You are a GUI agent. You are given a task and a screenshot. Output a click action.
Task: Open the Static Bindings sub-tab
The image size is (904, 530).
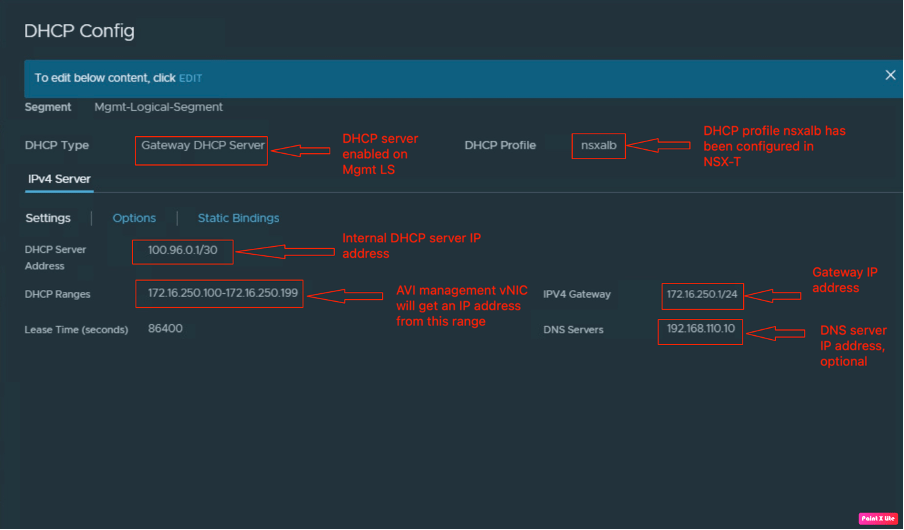point(238,218)
